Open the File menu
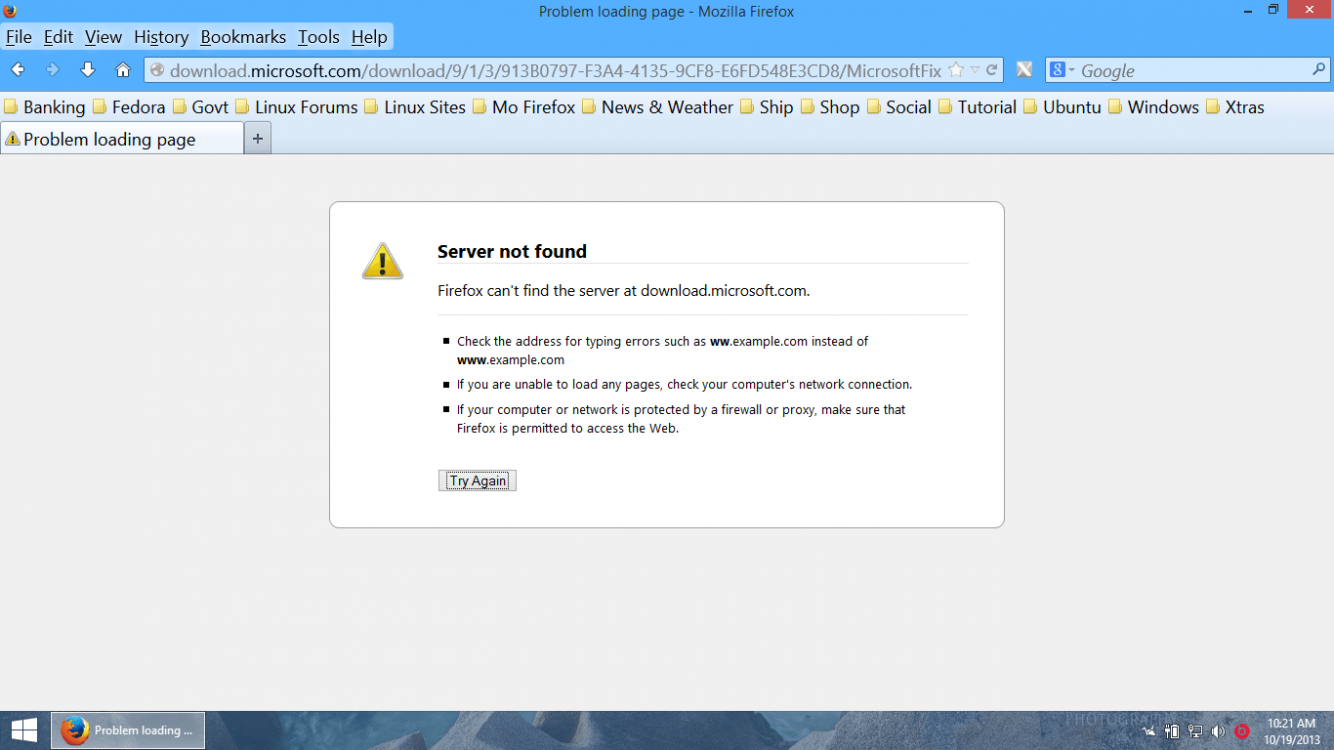Viewport: 1334px width, 750px height. 19,37
